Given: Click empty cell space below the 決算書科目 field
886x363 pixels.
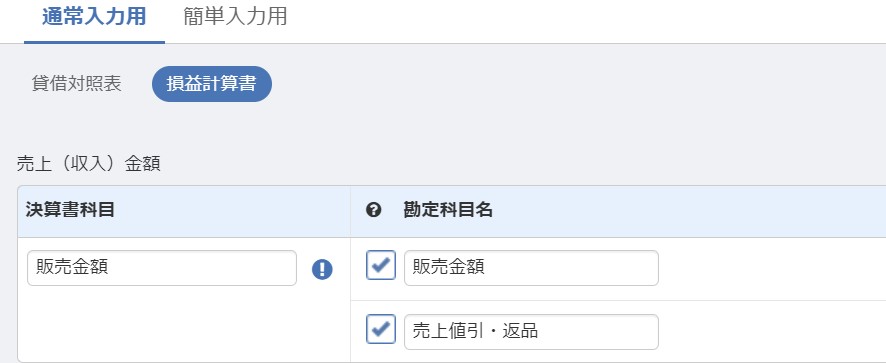Looking at the screenshot, I should coord(184,325).
